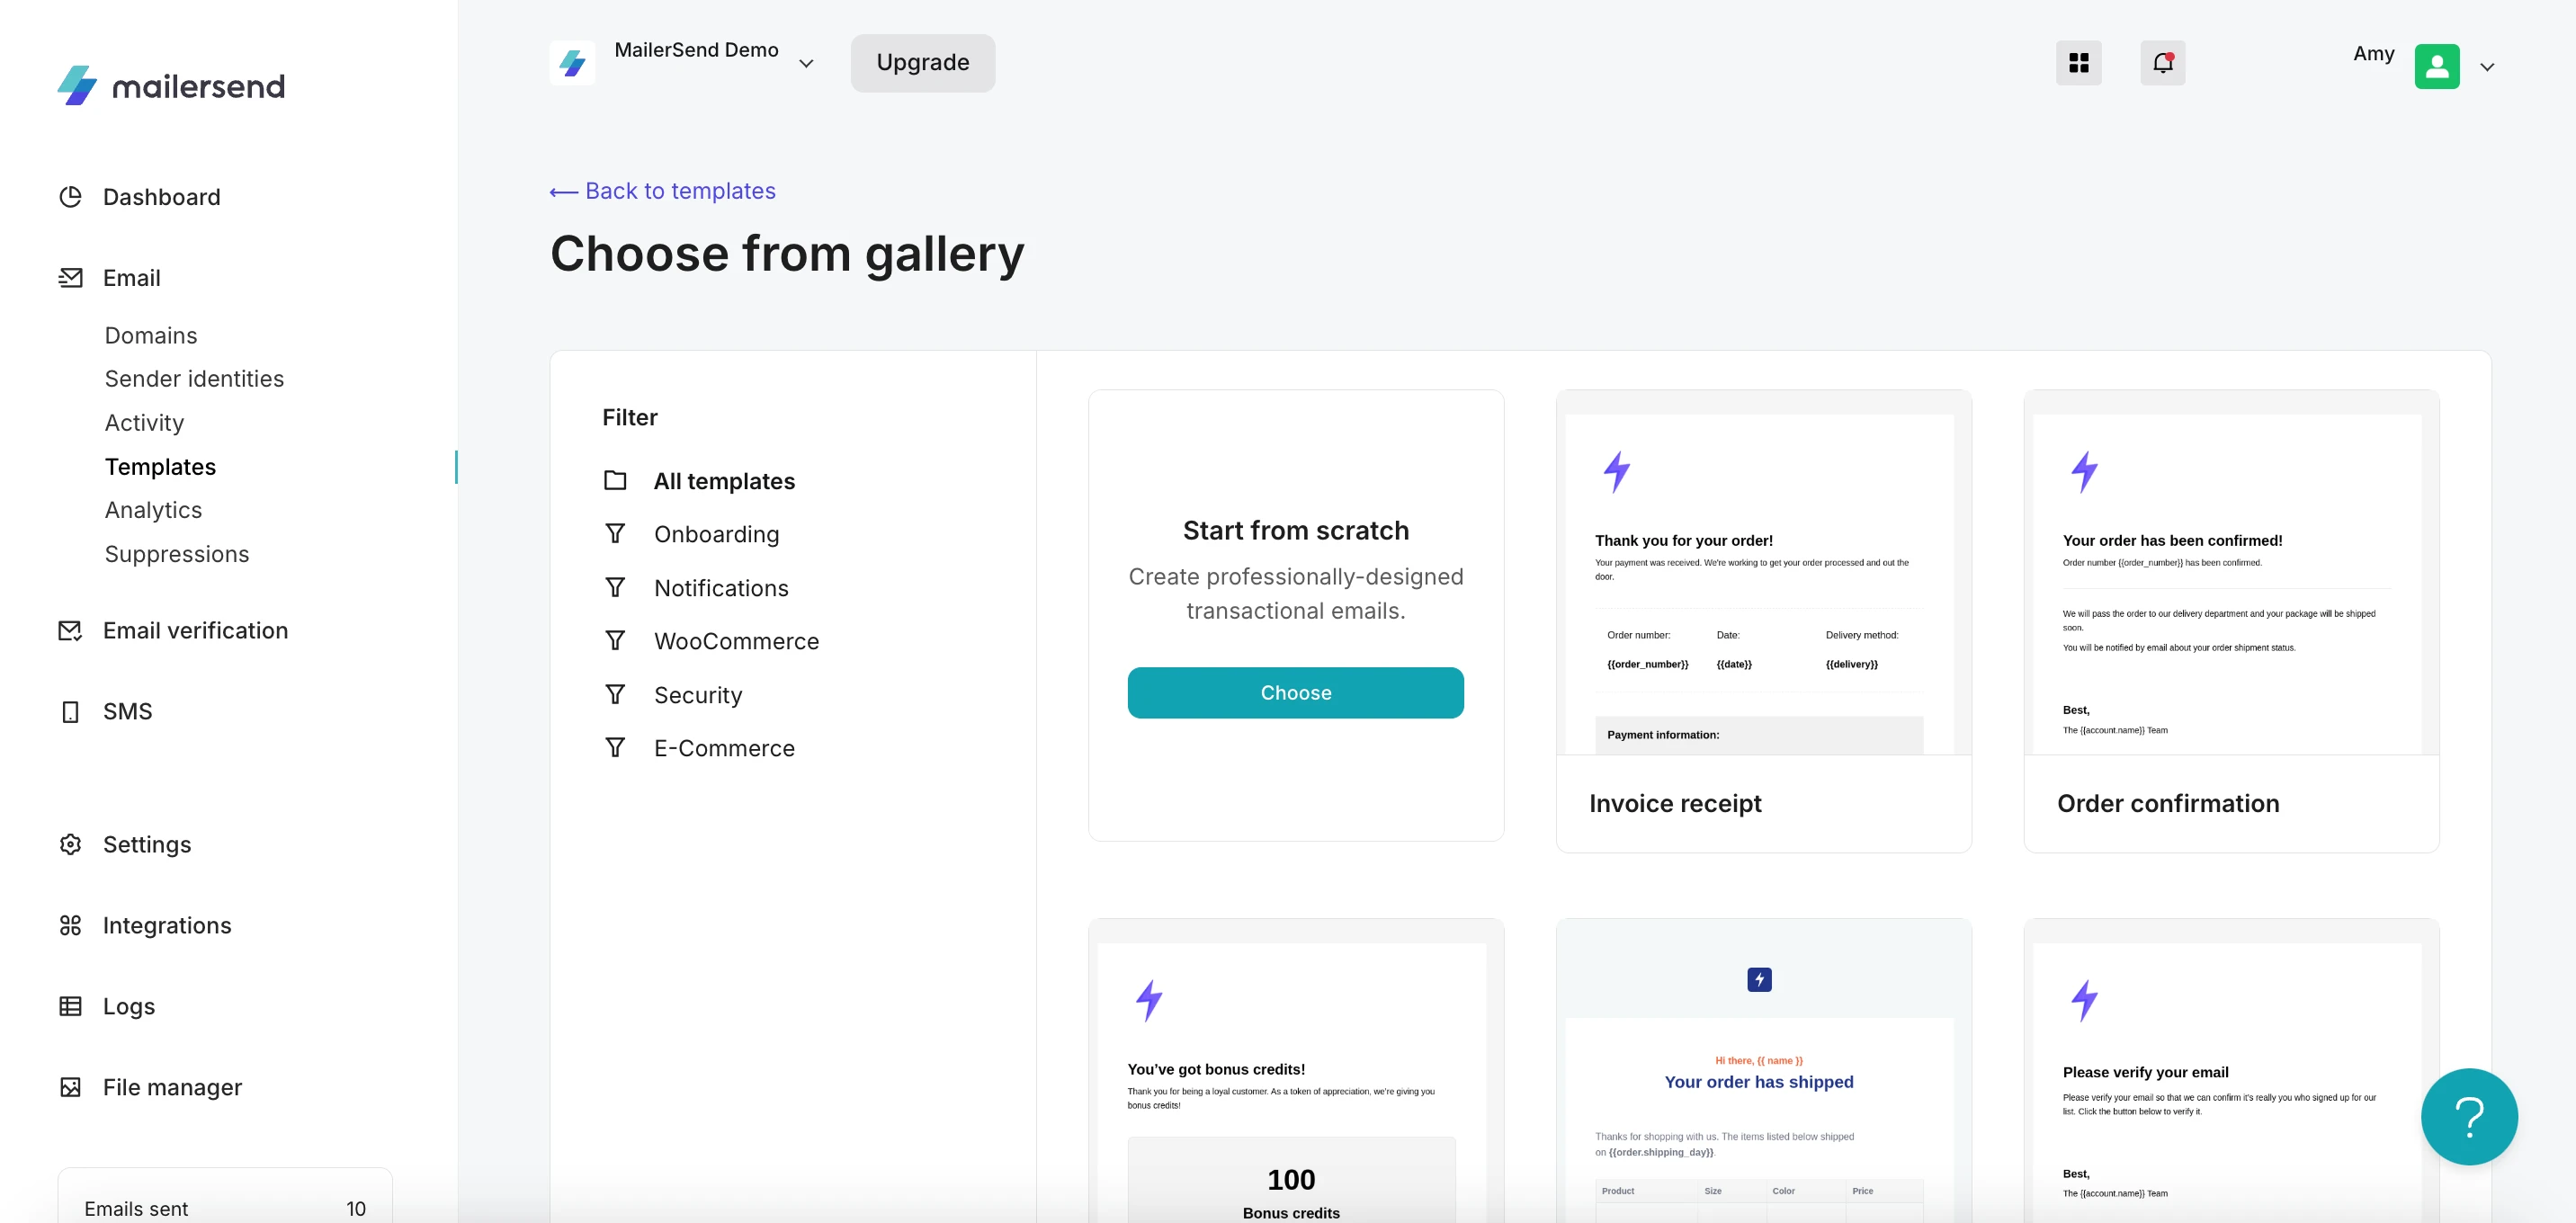Image resolution: width=2576 pixels, height=1223 pixels.
Task: Open the apps grid icon
Action: (2078, 63)
